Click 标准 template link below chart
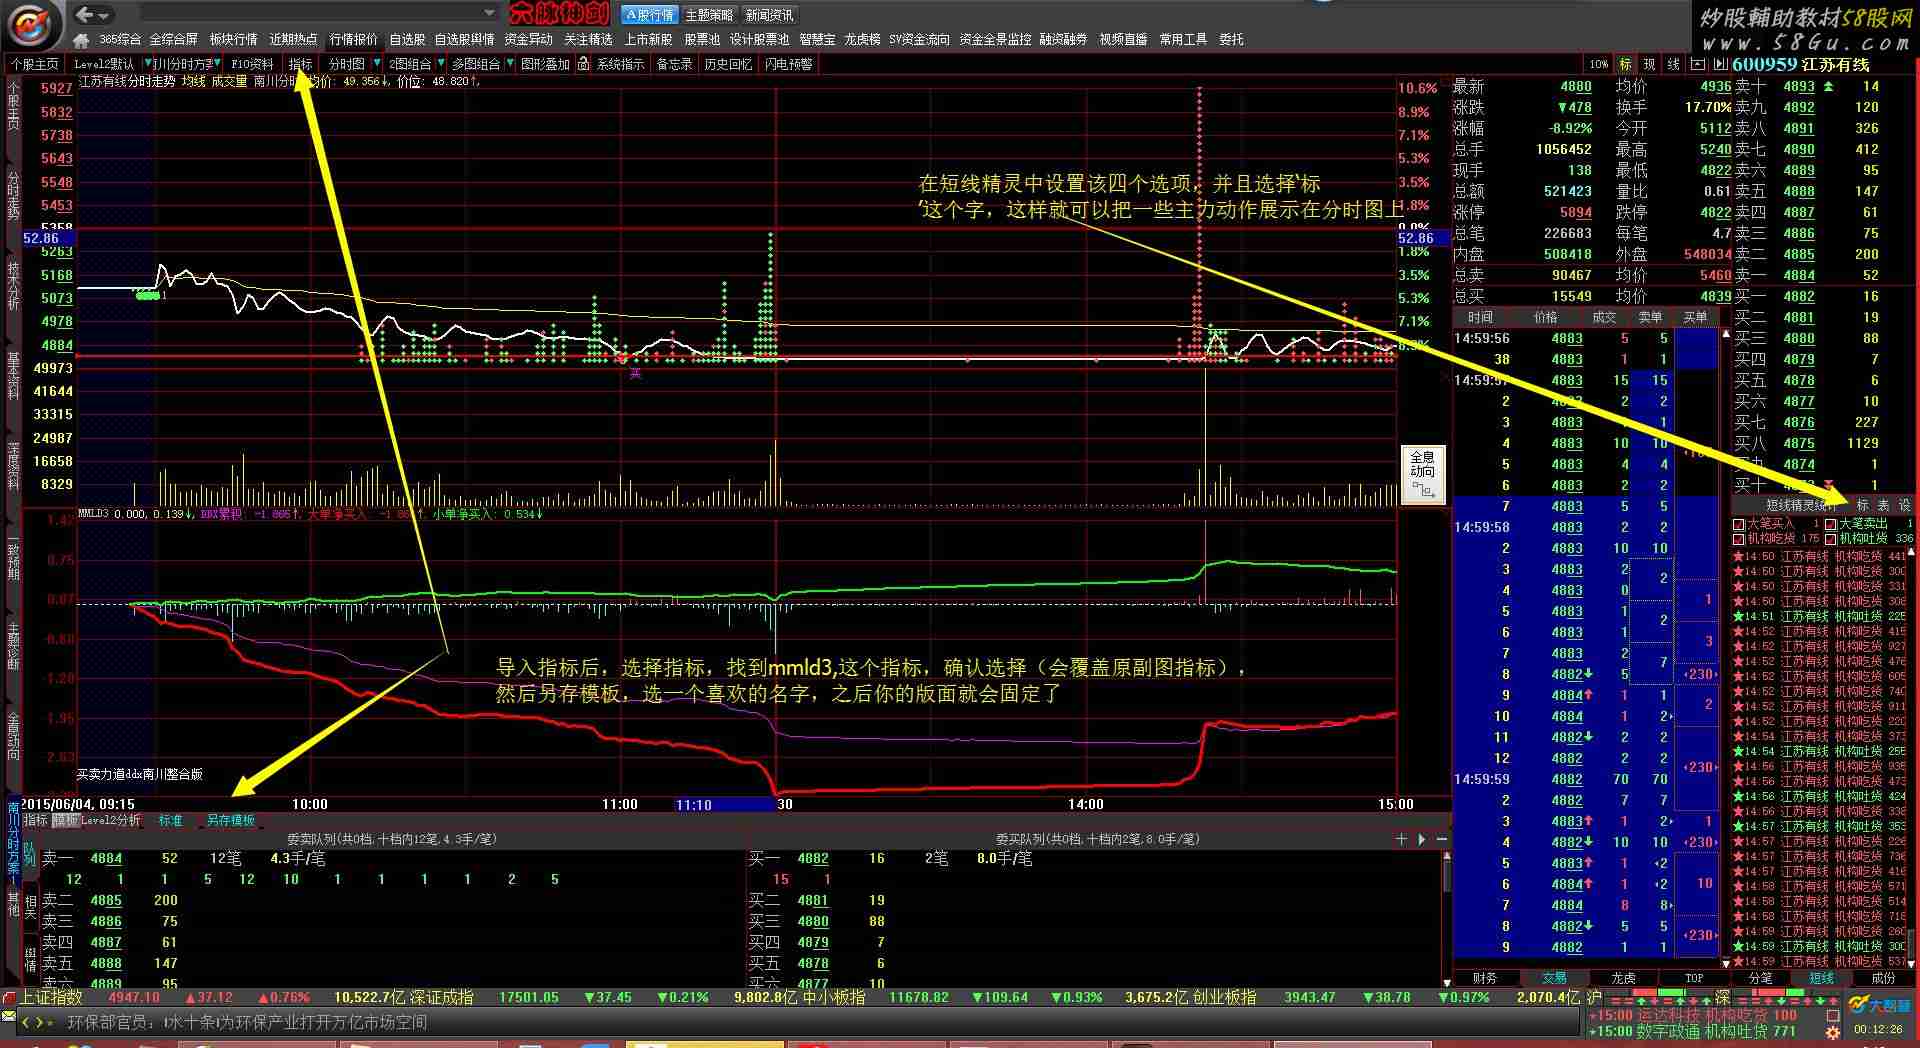This screenshot has height=1048, width=1920. [171, 820]
